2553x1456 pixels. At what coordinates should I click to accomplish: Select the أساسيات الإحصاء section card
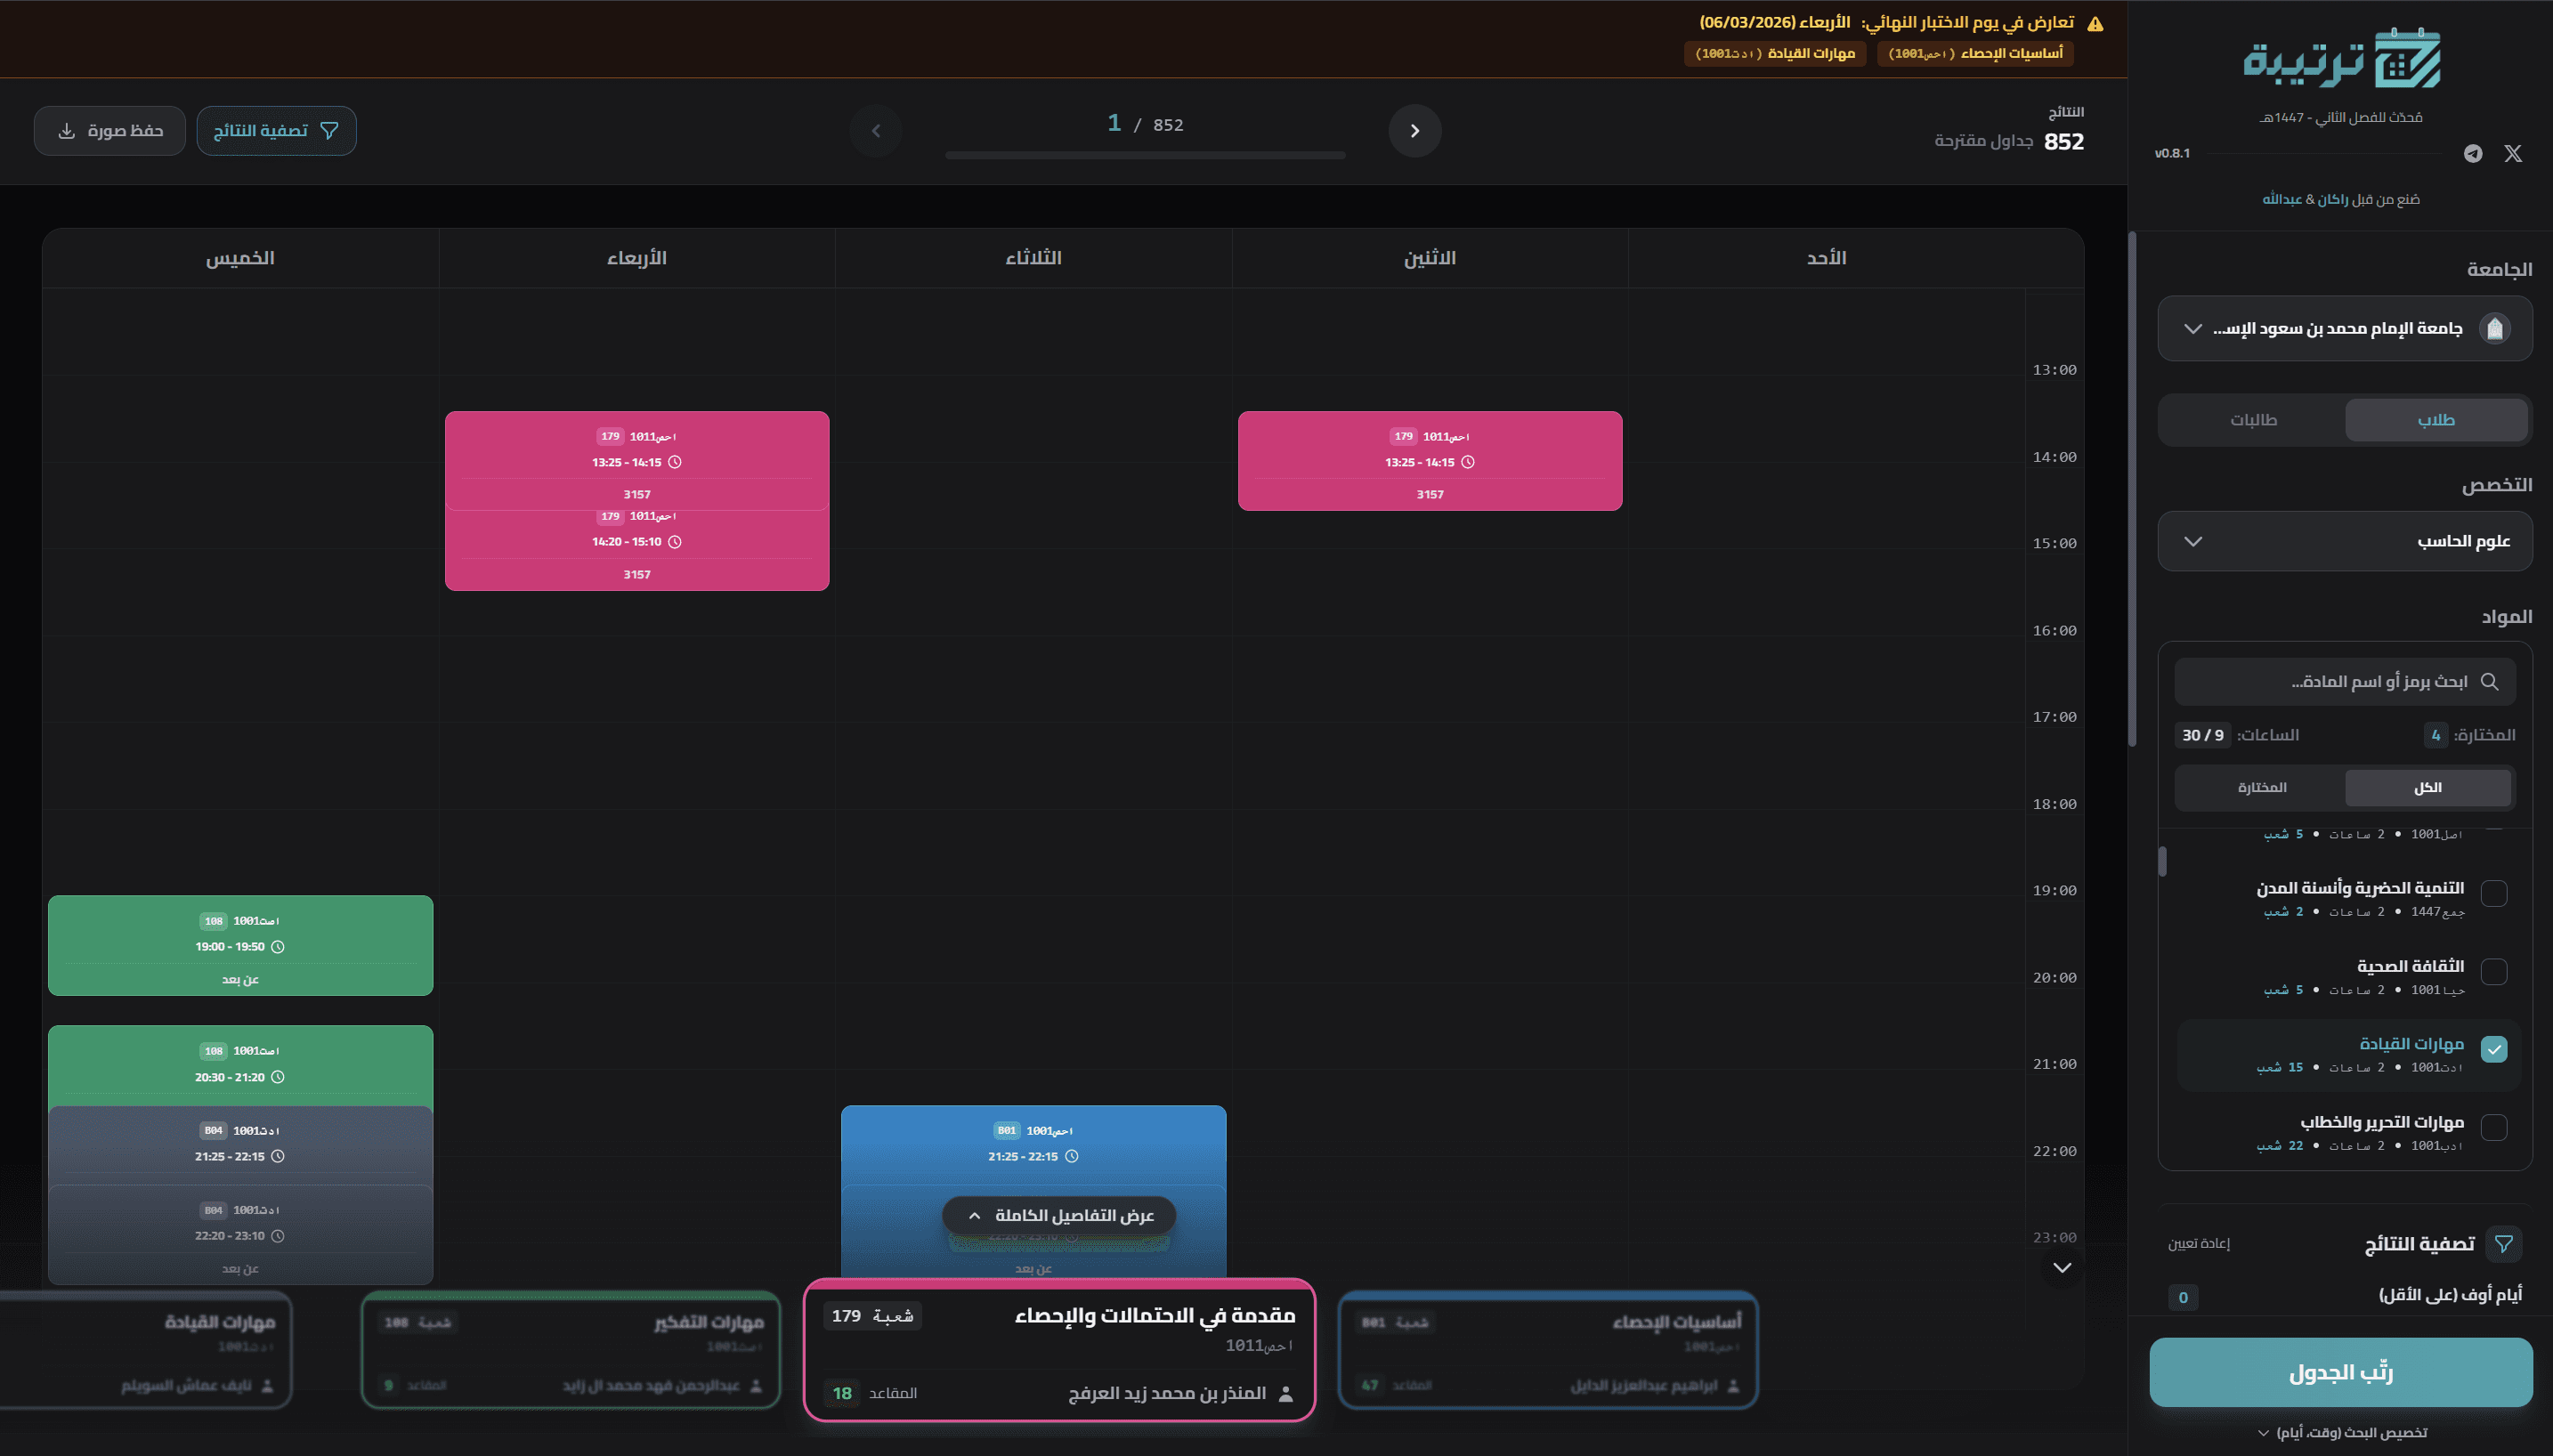coord(1548,1350)
